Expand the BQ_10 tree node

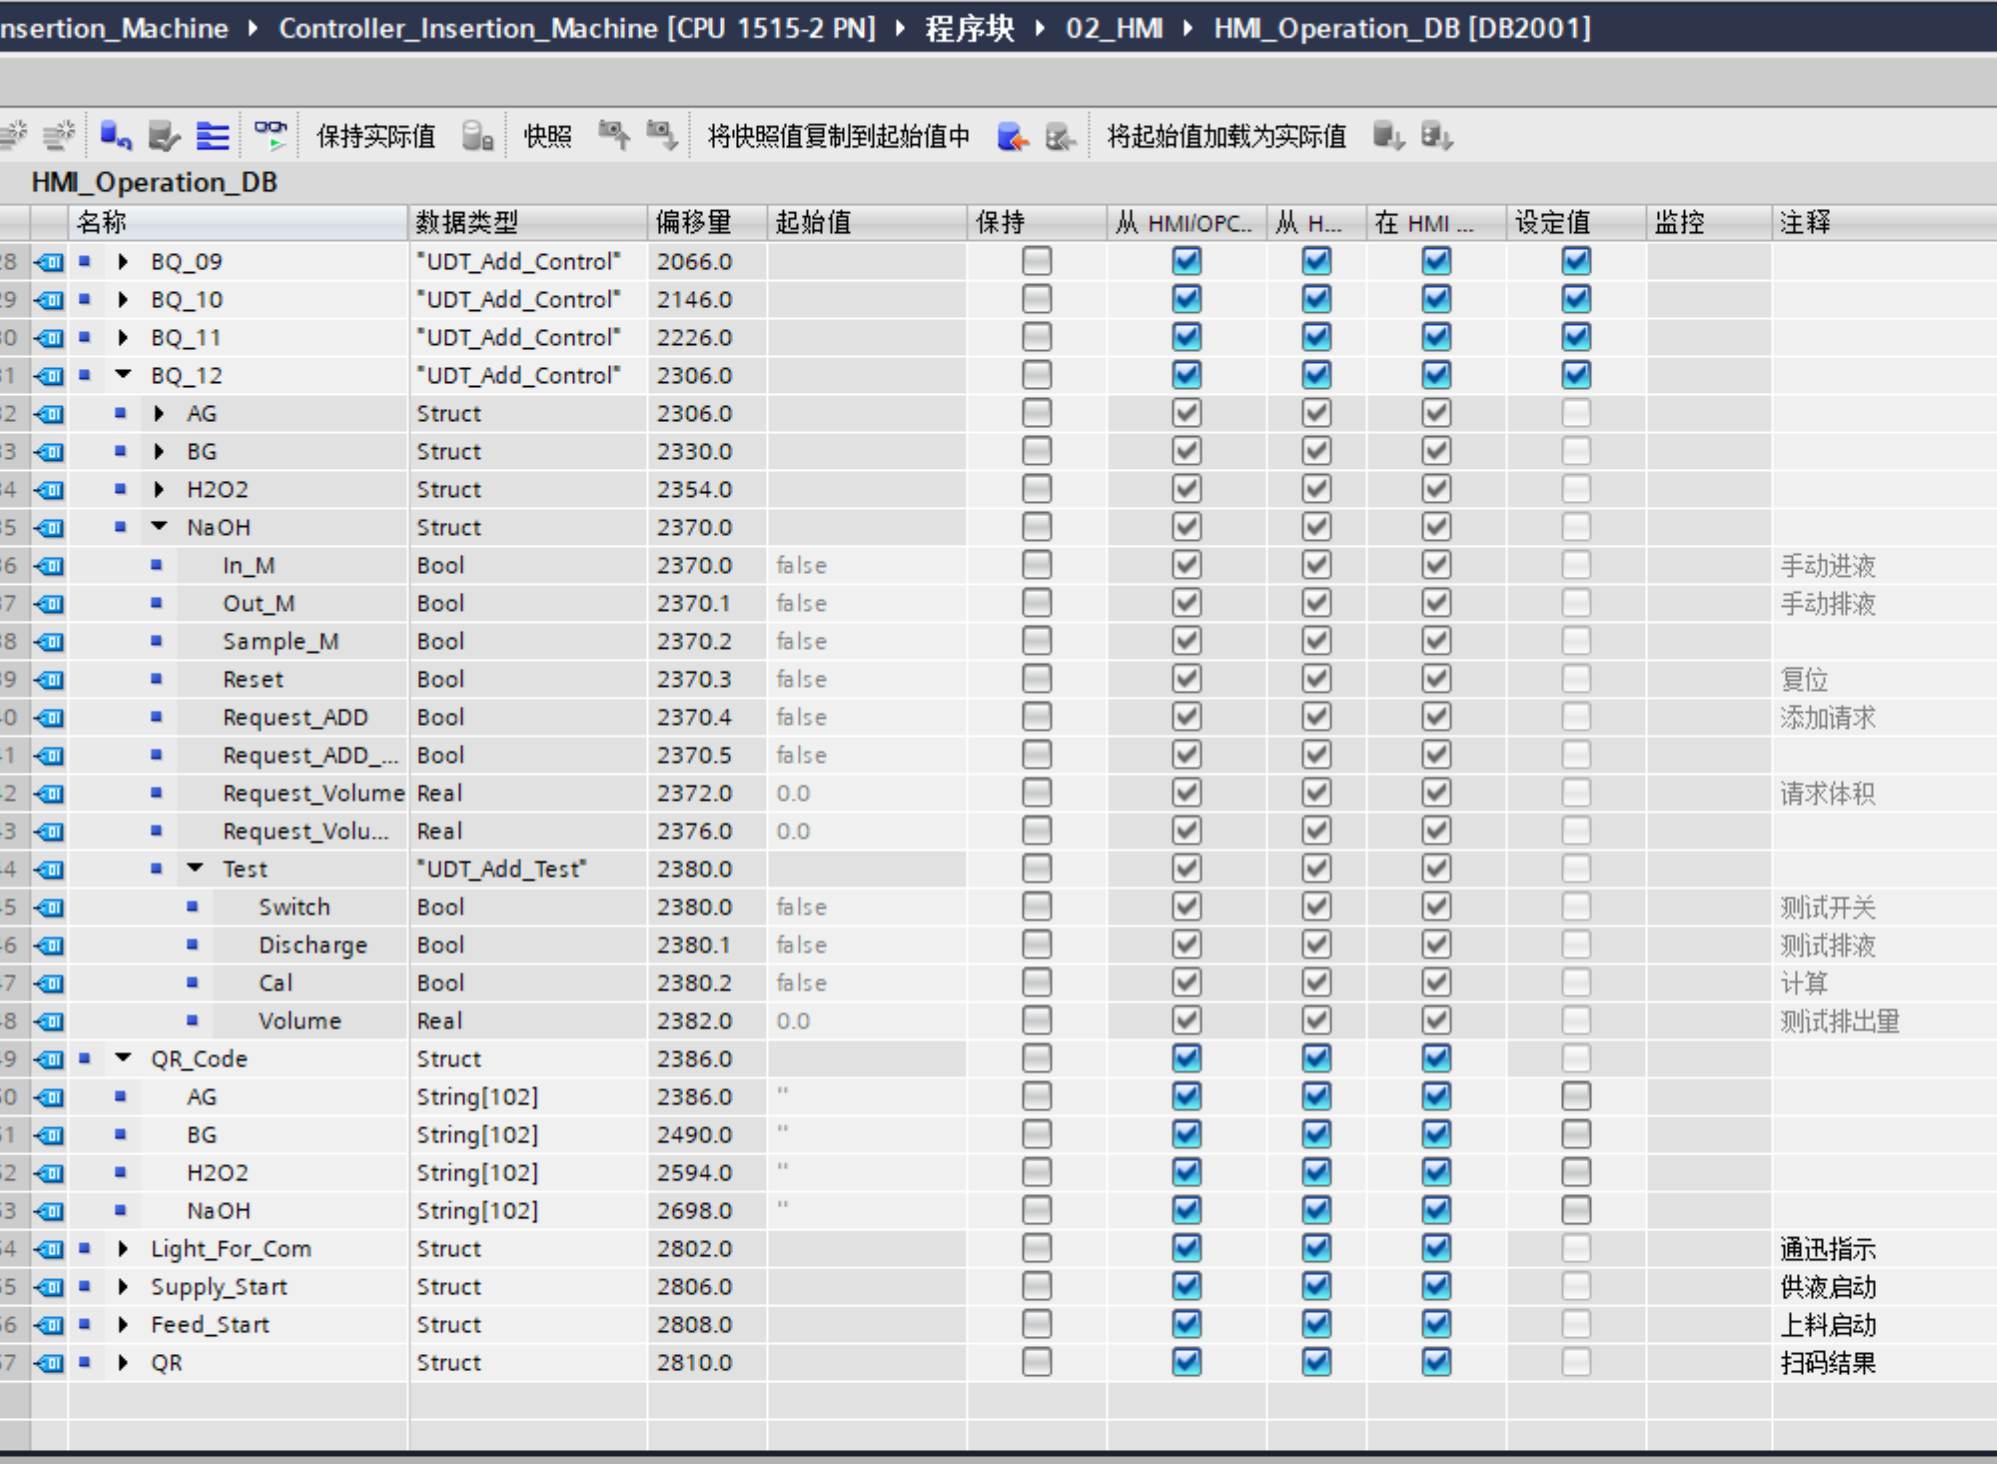tap(123, 299)
